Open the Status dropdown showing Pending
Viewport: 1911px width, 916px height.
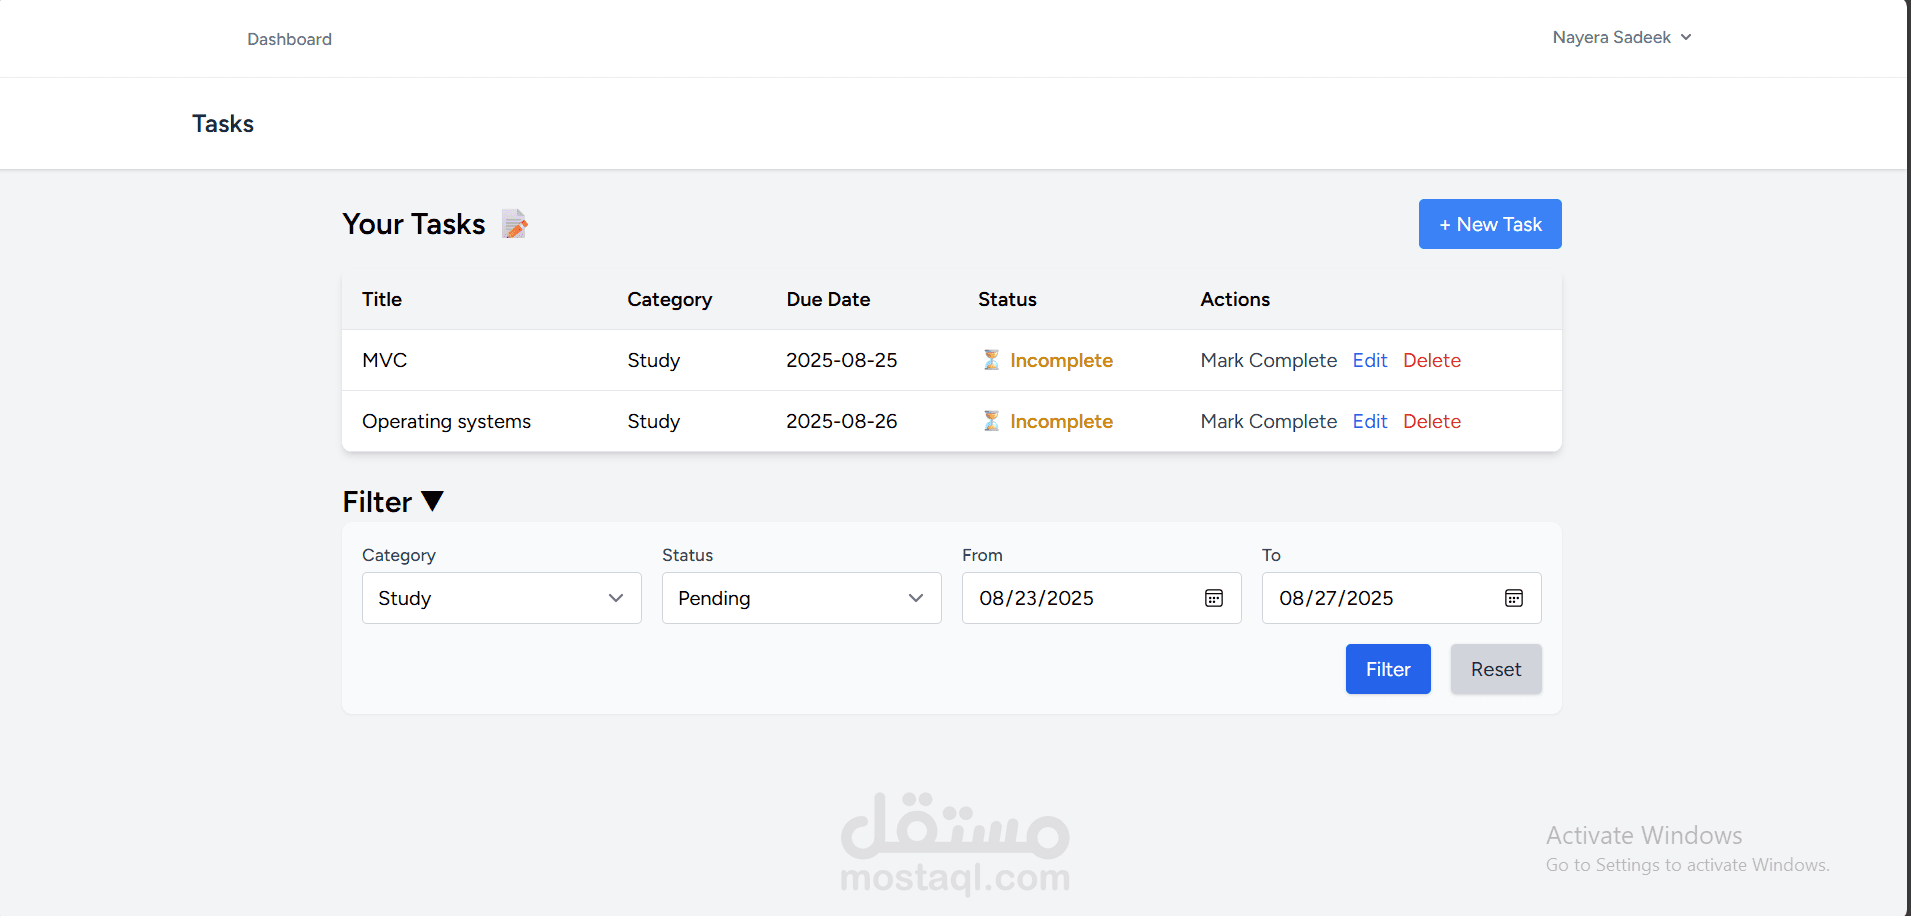(802, 598)
